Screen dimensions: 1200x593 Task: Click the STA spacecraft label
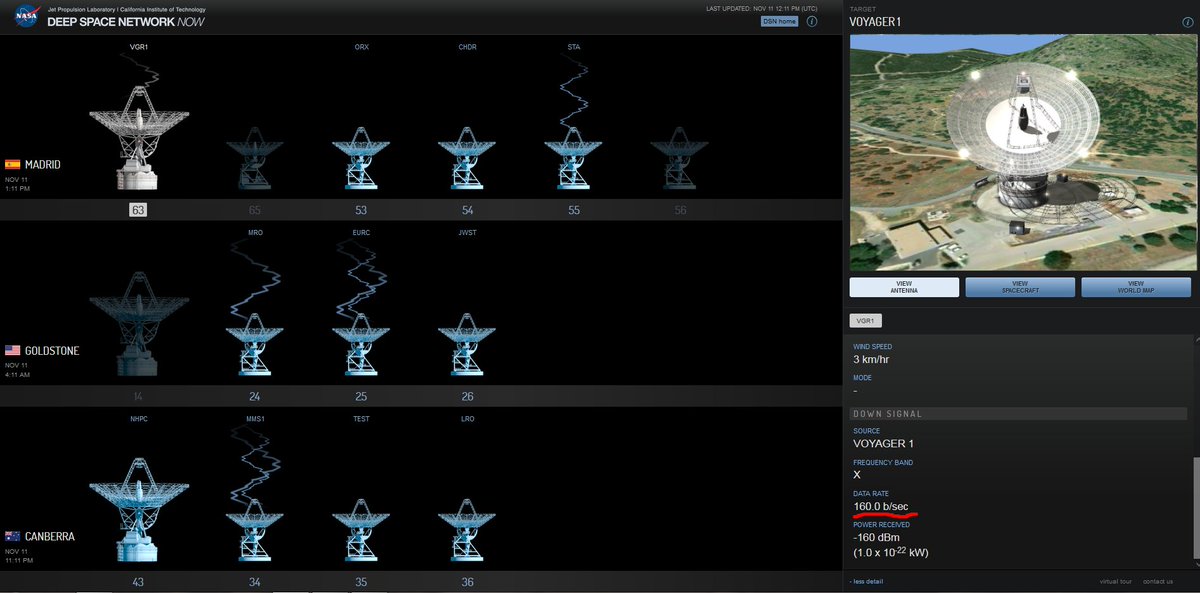pos(574,47)
